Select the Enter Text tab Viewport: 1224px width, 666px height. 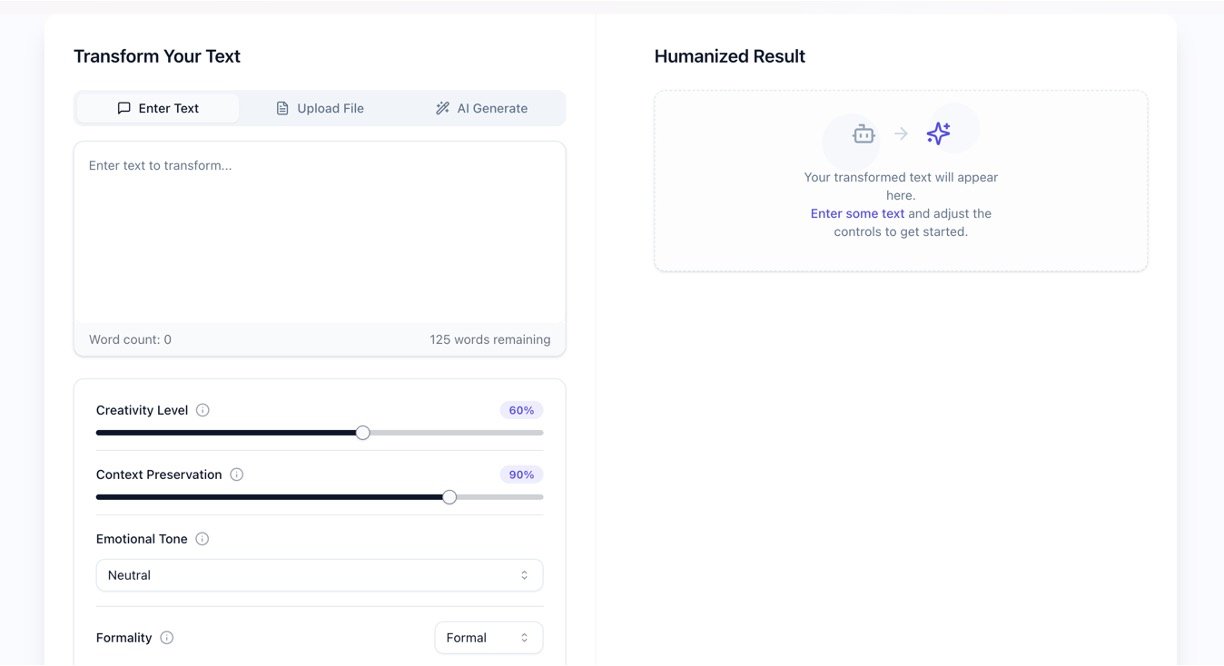point(158,108)
